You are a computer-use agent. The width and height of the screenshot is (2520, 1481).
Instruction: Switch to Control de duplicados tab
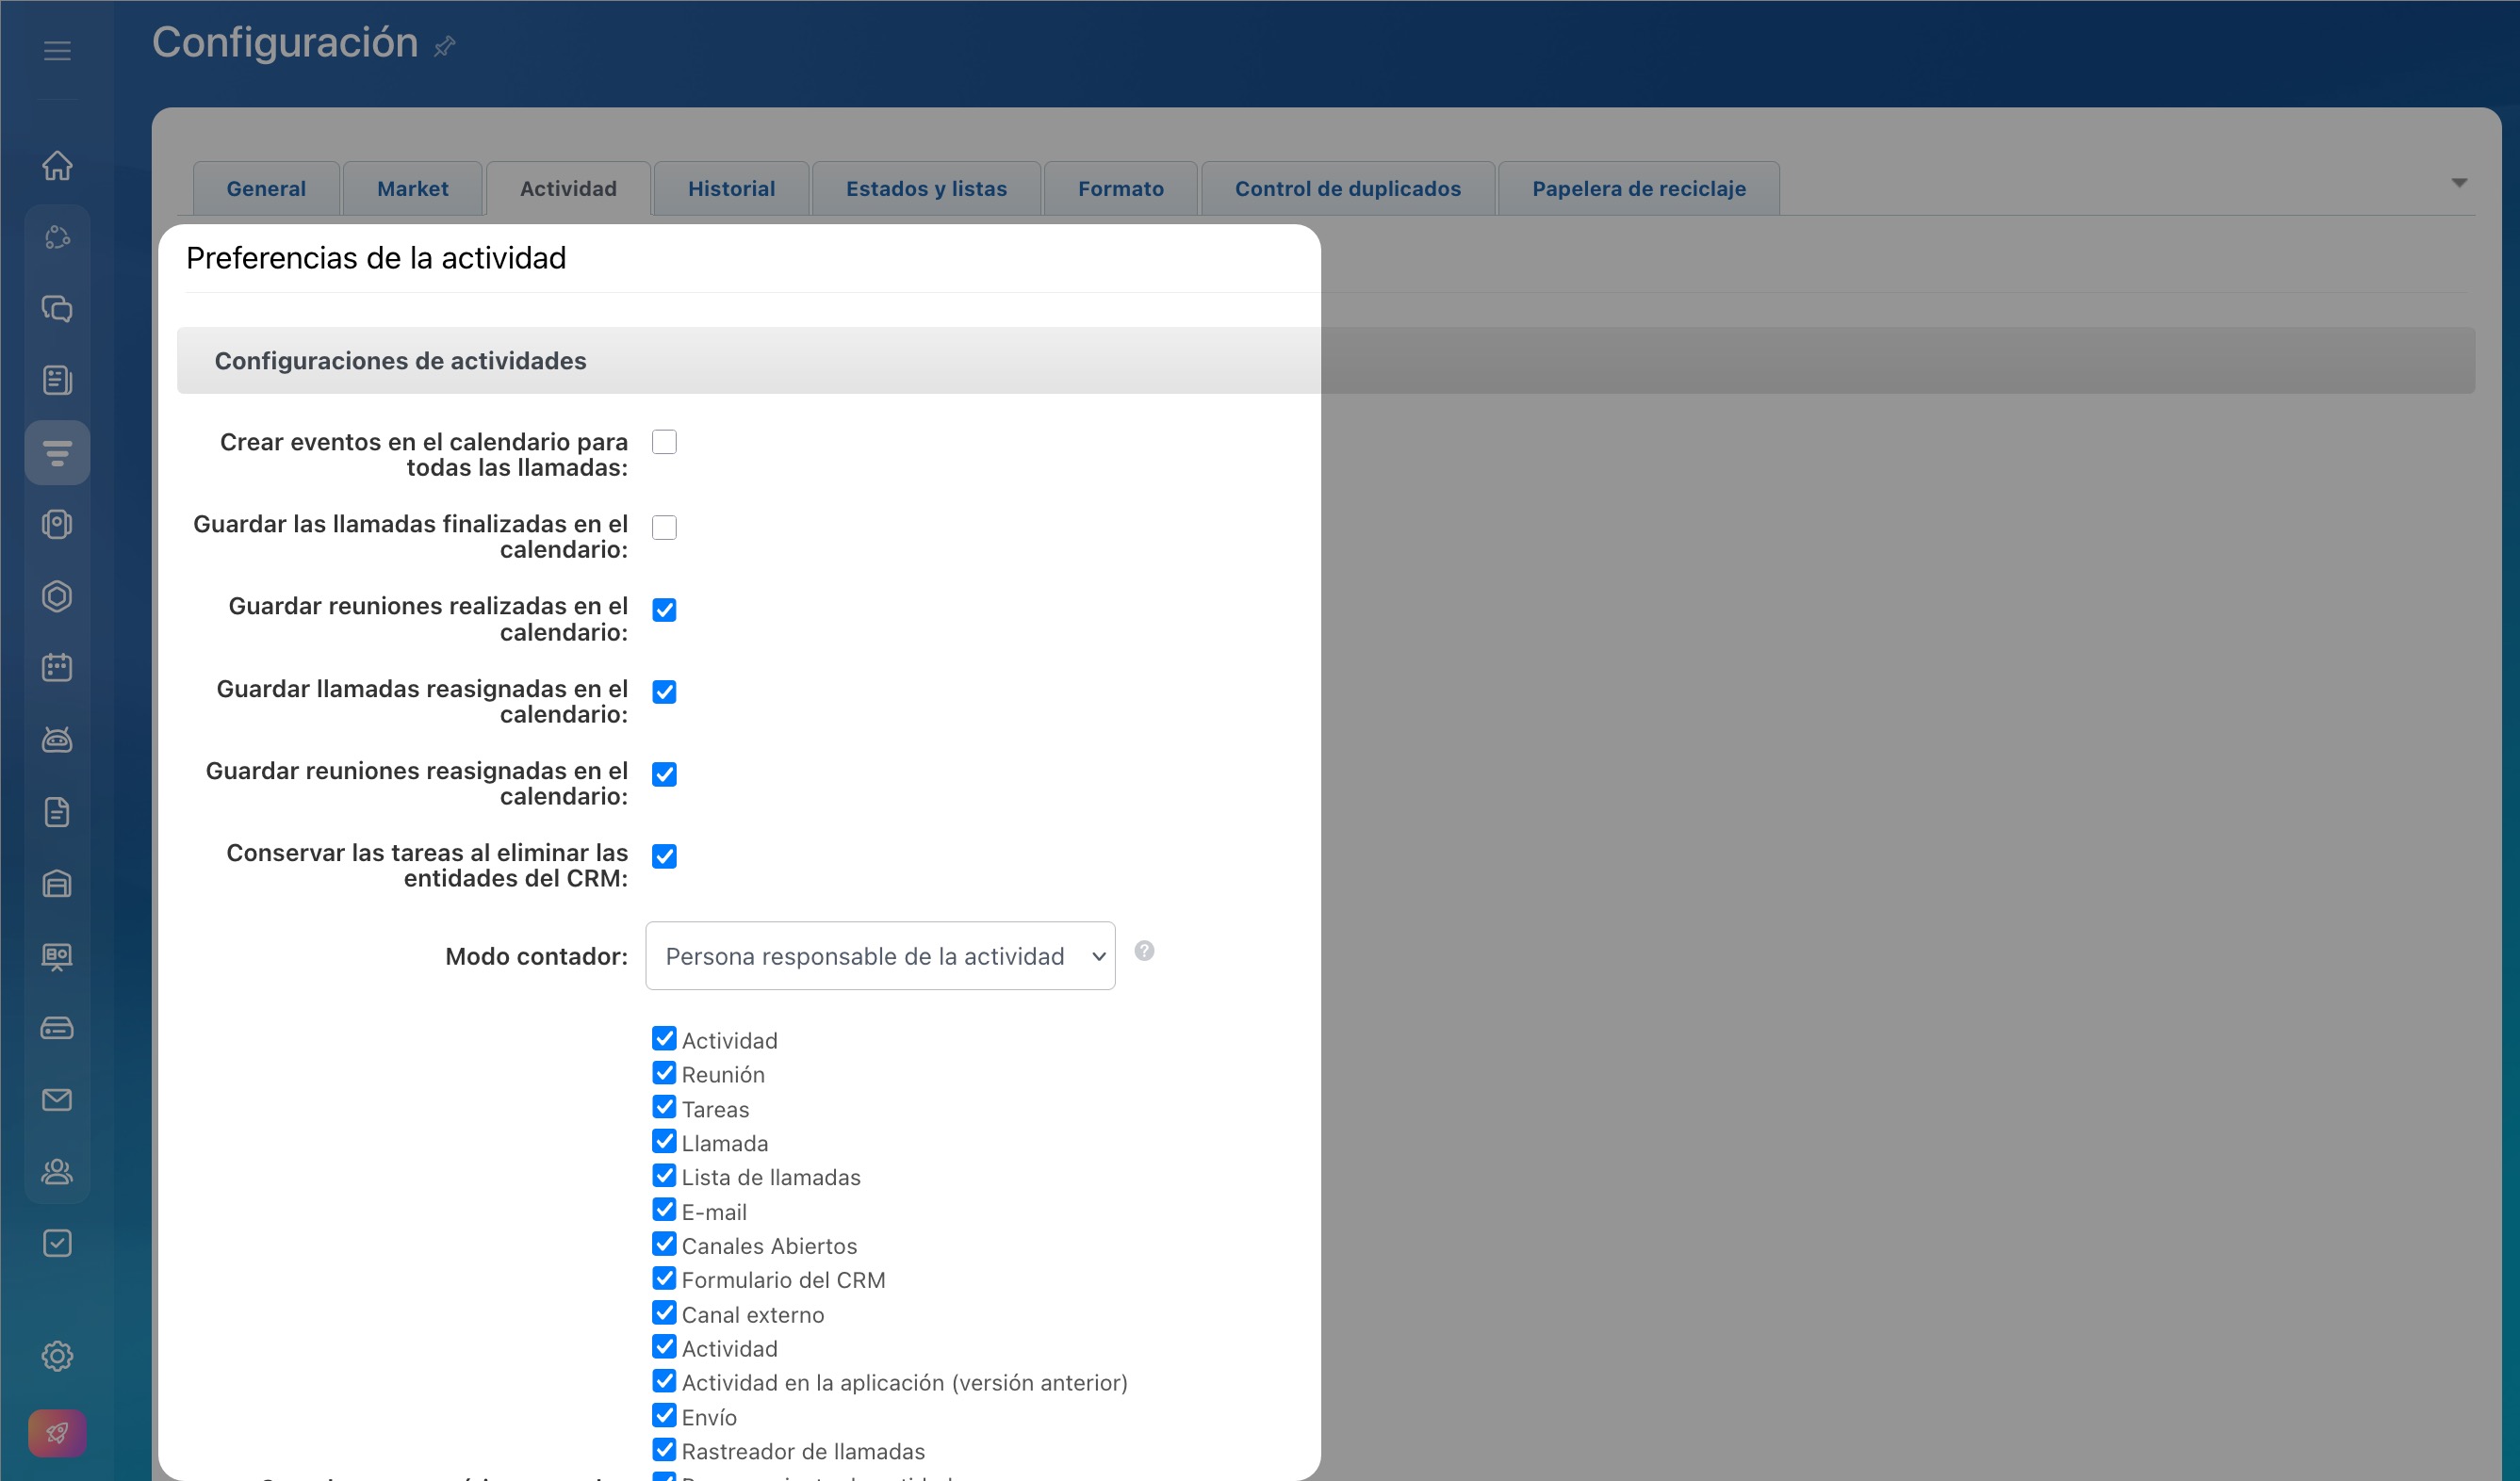[x=1347, y=189]
